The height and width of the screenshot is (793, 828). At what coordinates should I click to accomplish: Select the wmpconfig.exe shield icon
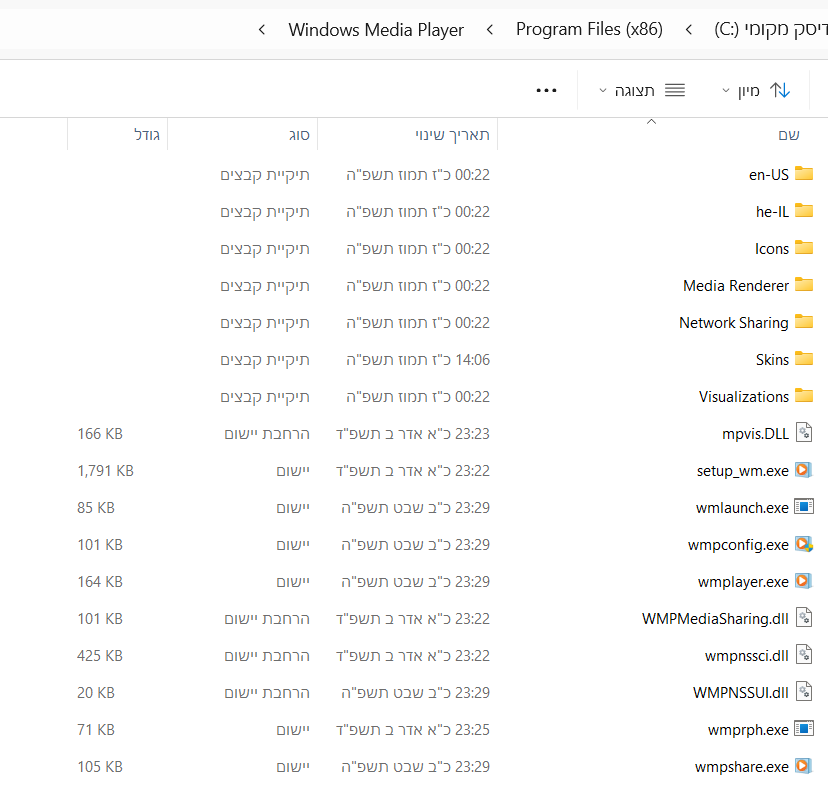[x=804, y=544]
